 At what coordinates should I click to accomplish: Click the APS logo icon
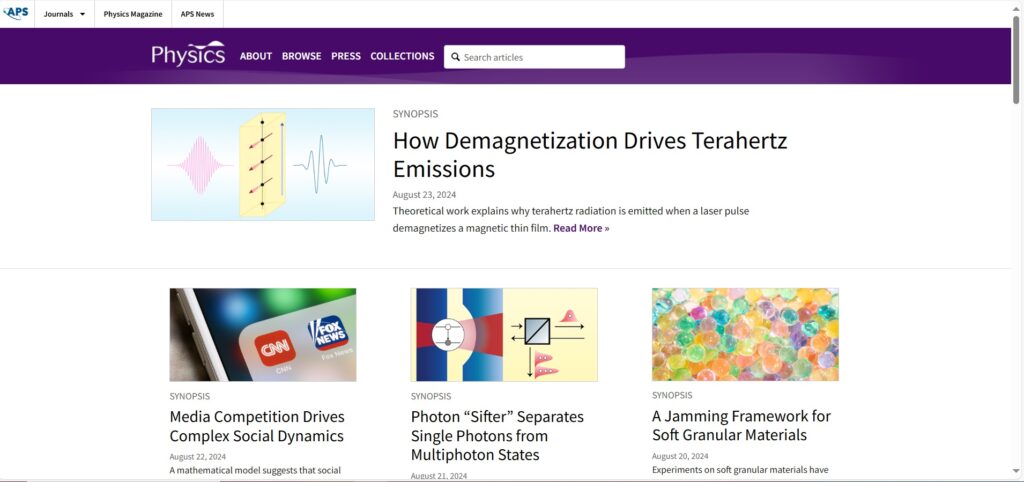[x=17, y=14]
